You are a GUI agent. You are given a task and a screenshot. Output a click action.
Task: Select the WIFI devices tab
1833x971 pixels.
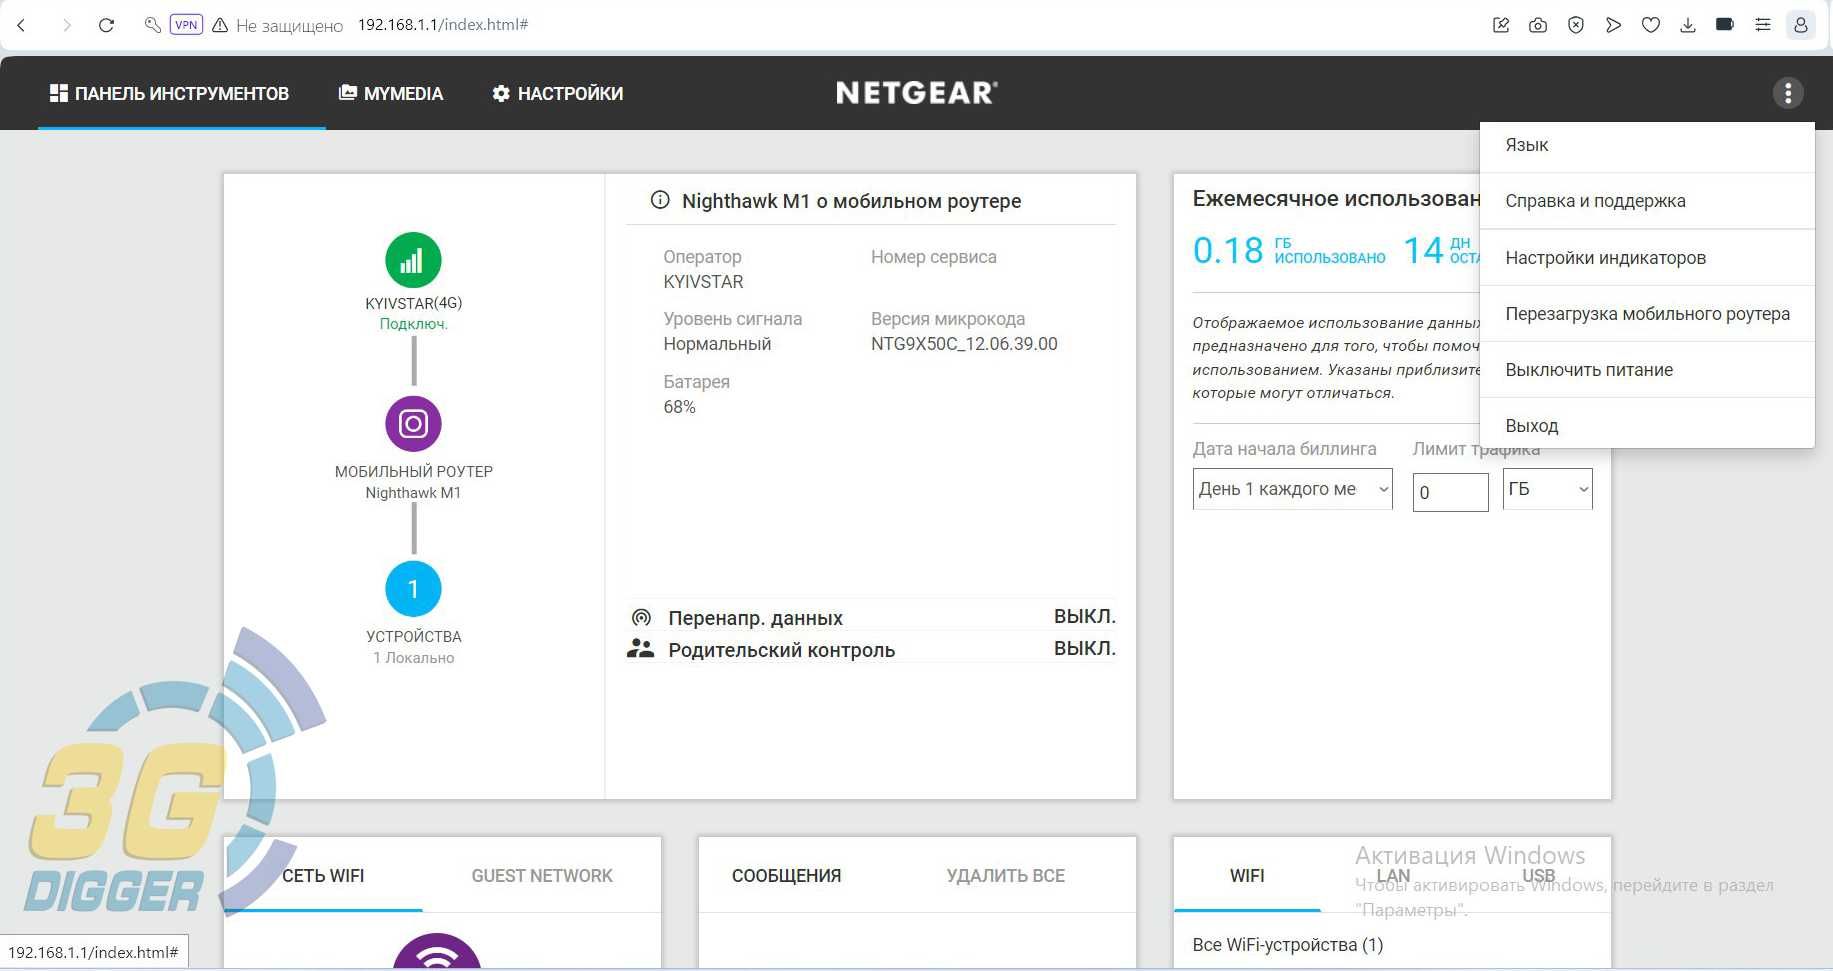pos(1247,875)
